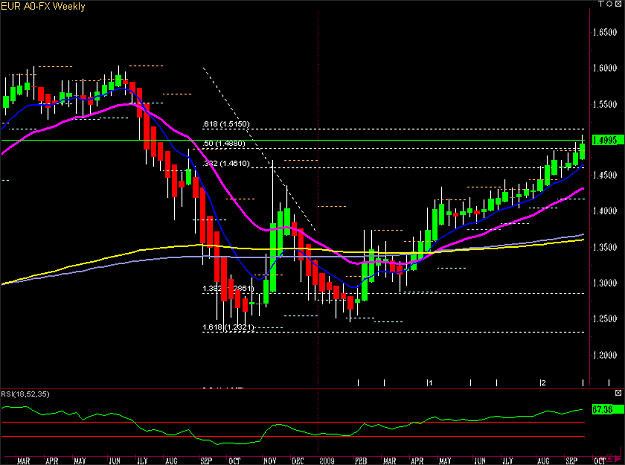Click the EUR A0-FX Weekly chart title
The width and height of the screenshot is (625, 465).
tap(43, 6)
